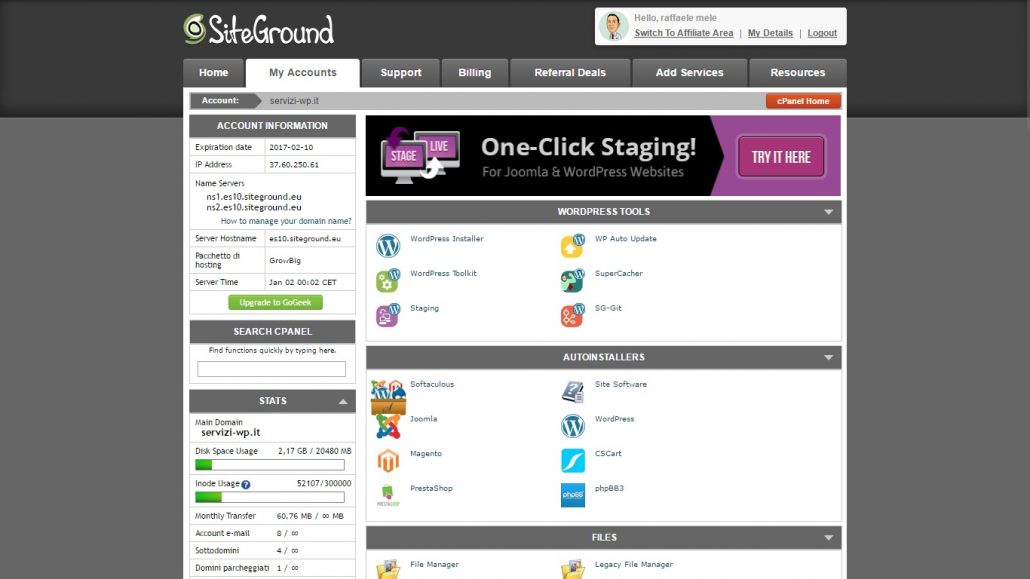Click the Site Software icon
This screenshot has width=1030, height=579.
572,391
